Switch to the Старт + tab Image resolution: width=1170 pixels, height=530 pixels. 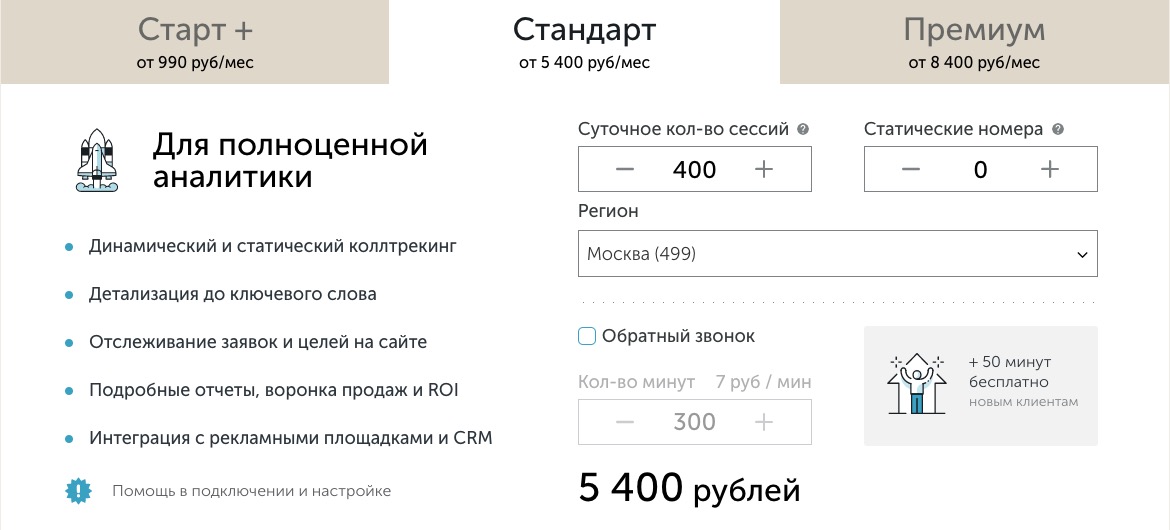[x=195, y=42]
